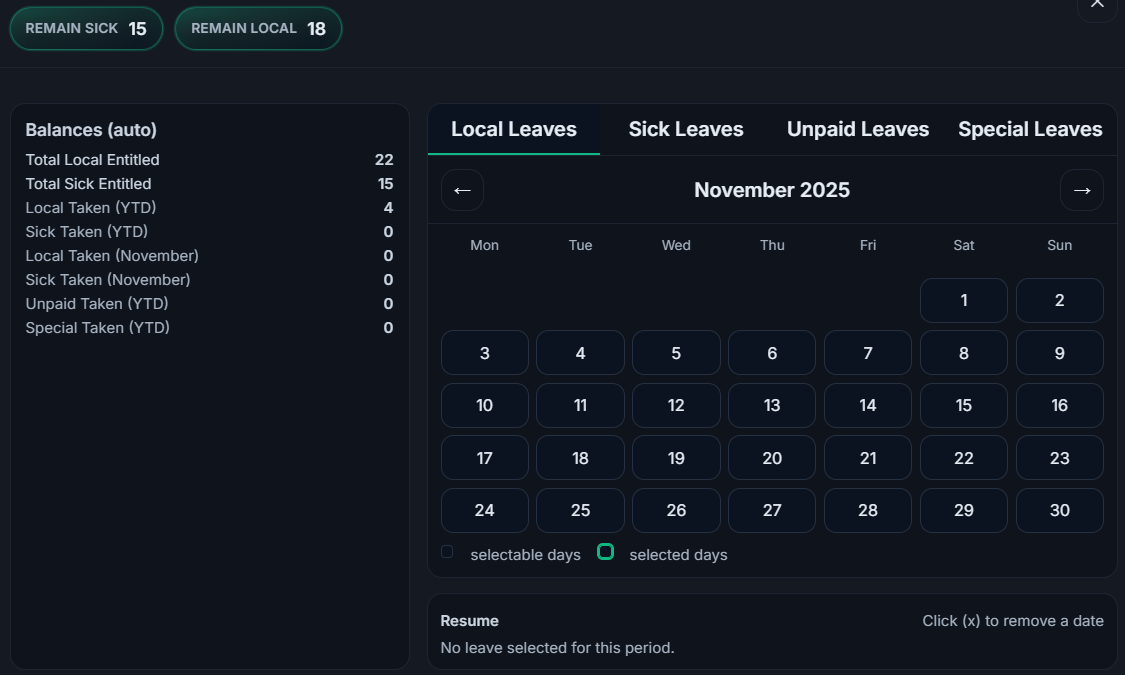Toggle the selected days checkbox
This screenshot has width=1125, height=675.
coord(605,551)
